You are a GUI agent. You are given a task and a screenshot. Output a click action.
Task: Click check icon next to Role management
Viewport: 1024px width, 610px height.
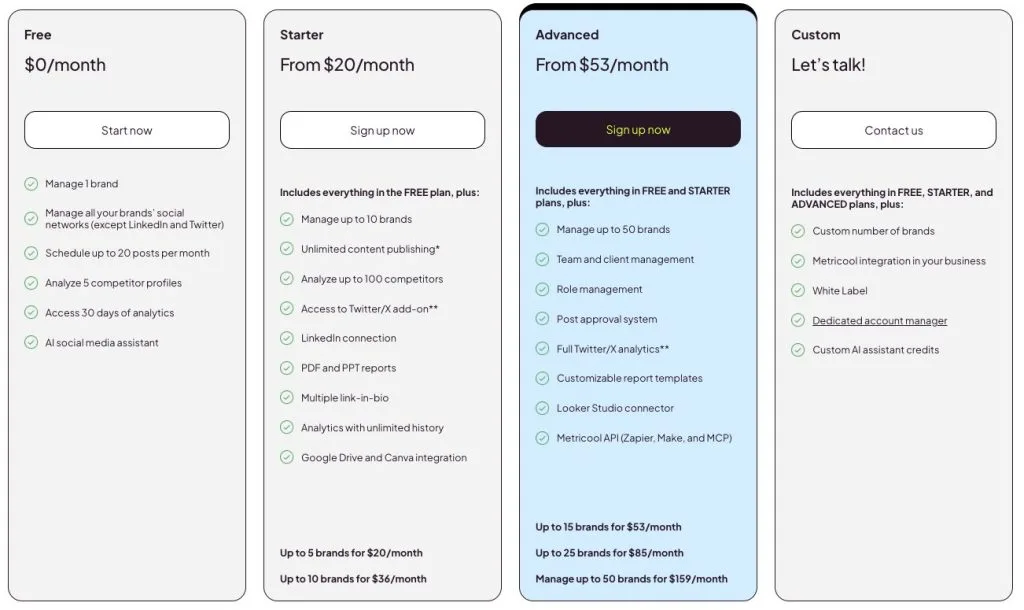tap(542, 289)
